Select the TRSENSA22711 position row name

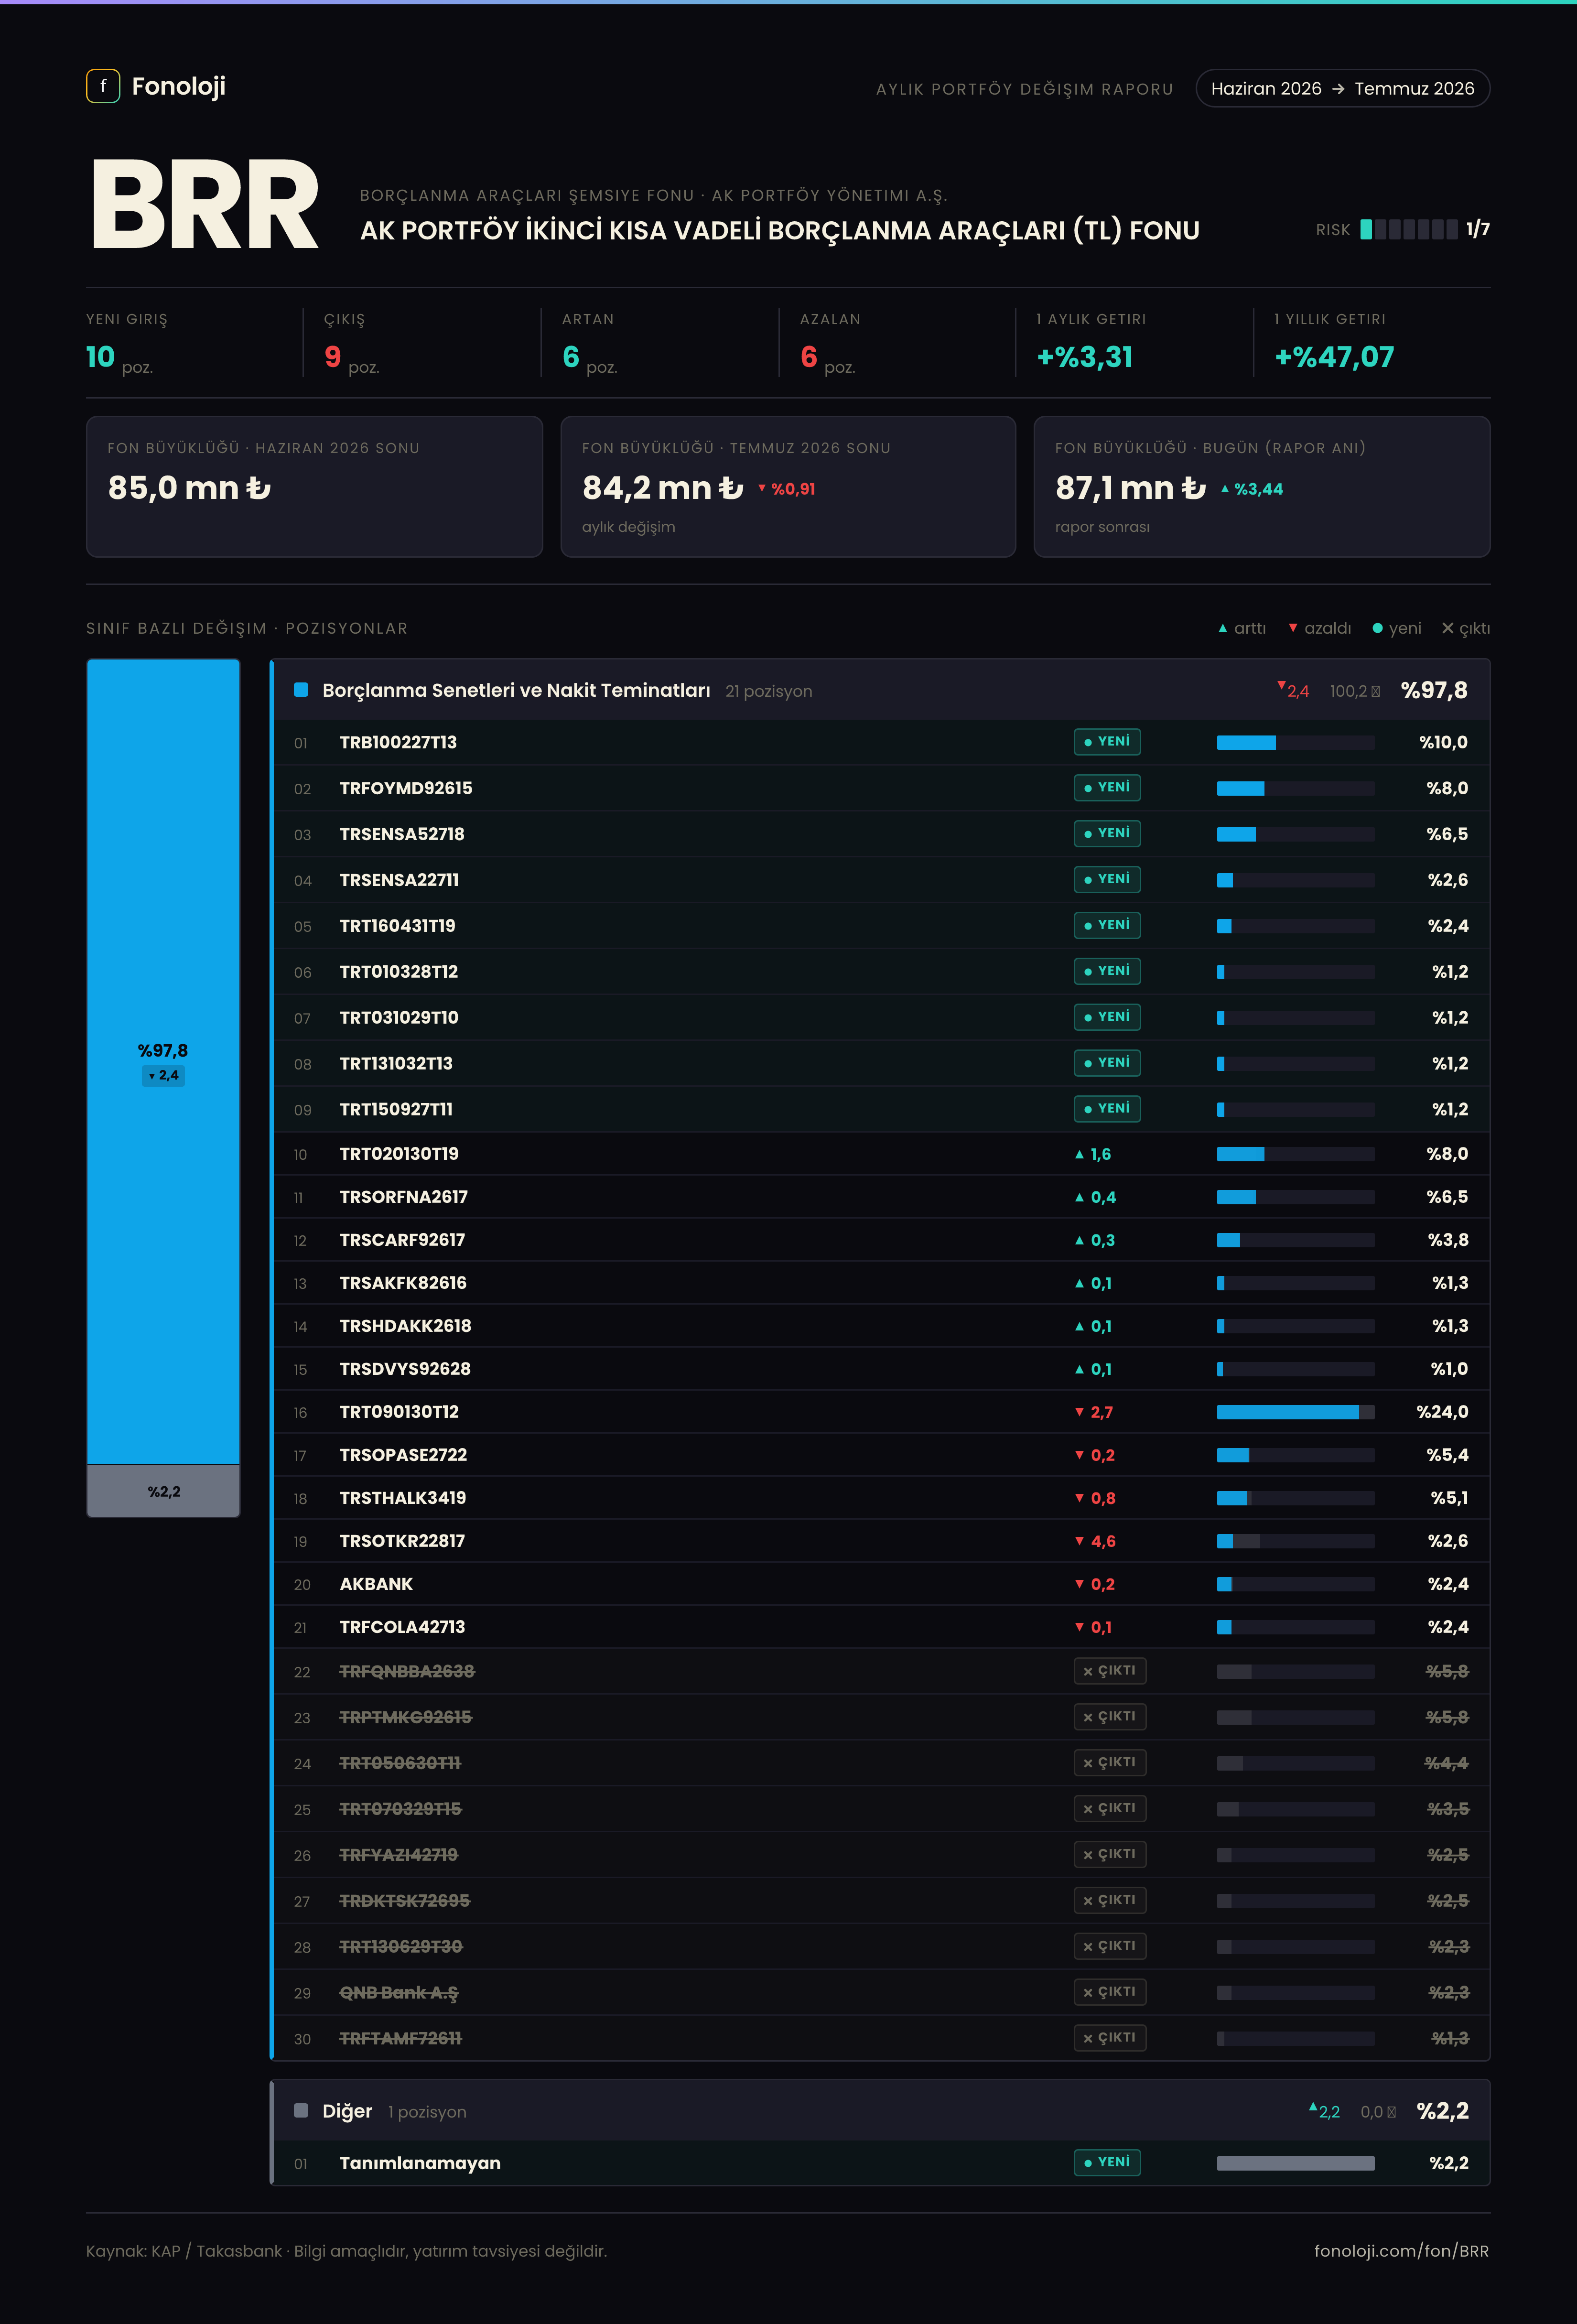(399, 880)
